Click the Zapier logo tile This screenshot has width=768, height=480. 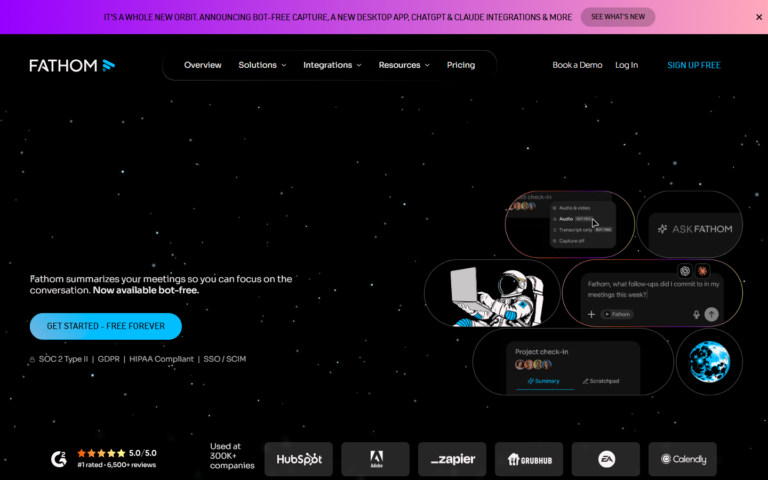pos(452,459)
